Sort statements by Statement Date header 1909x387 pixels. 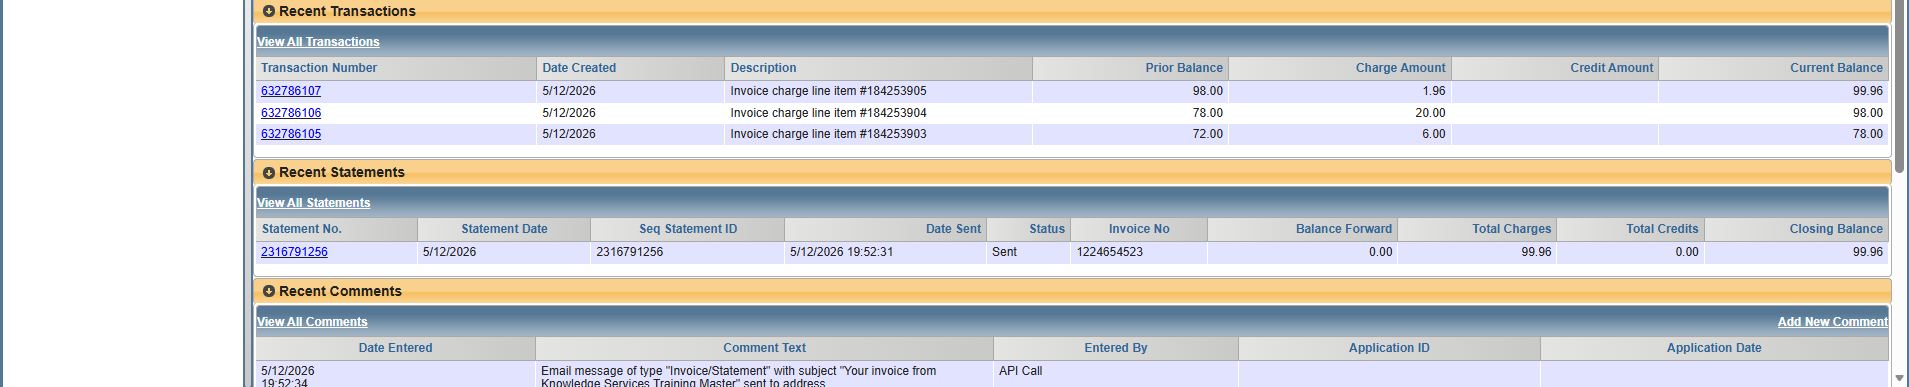(x=504, y=229)
